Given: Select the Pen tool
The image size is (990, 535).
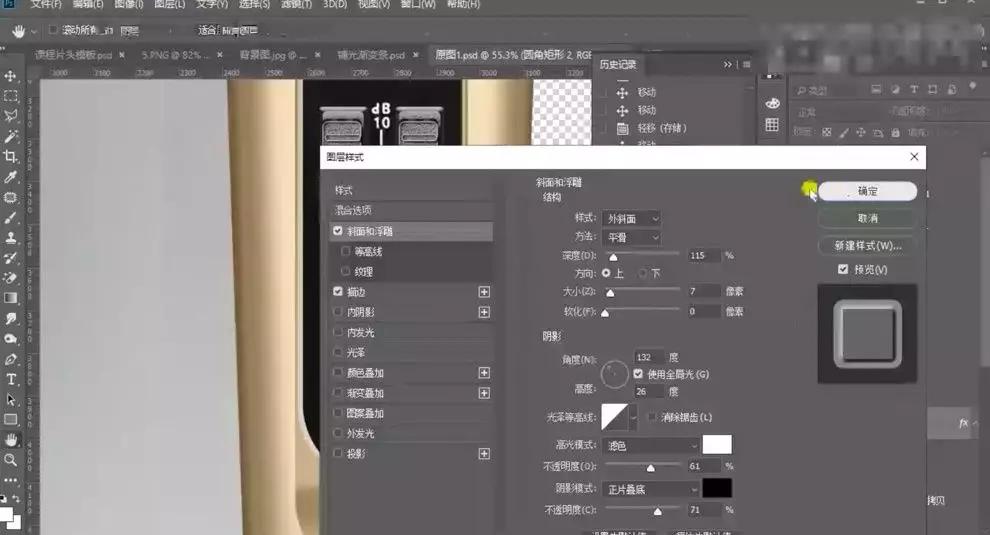Looking at the screenshot, I should (x=11, y=359).
